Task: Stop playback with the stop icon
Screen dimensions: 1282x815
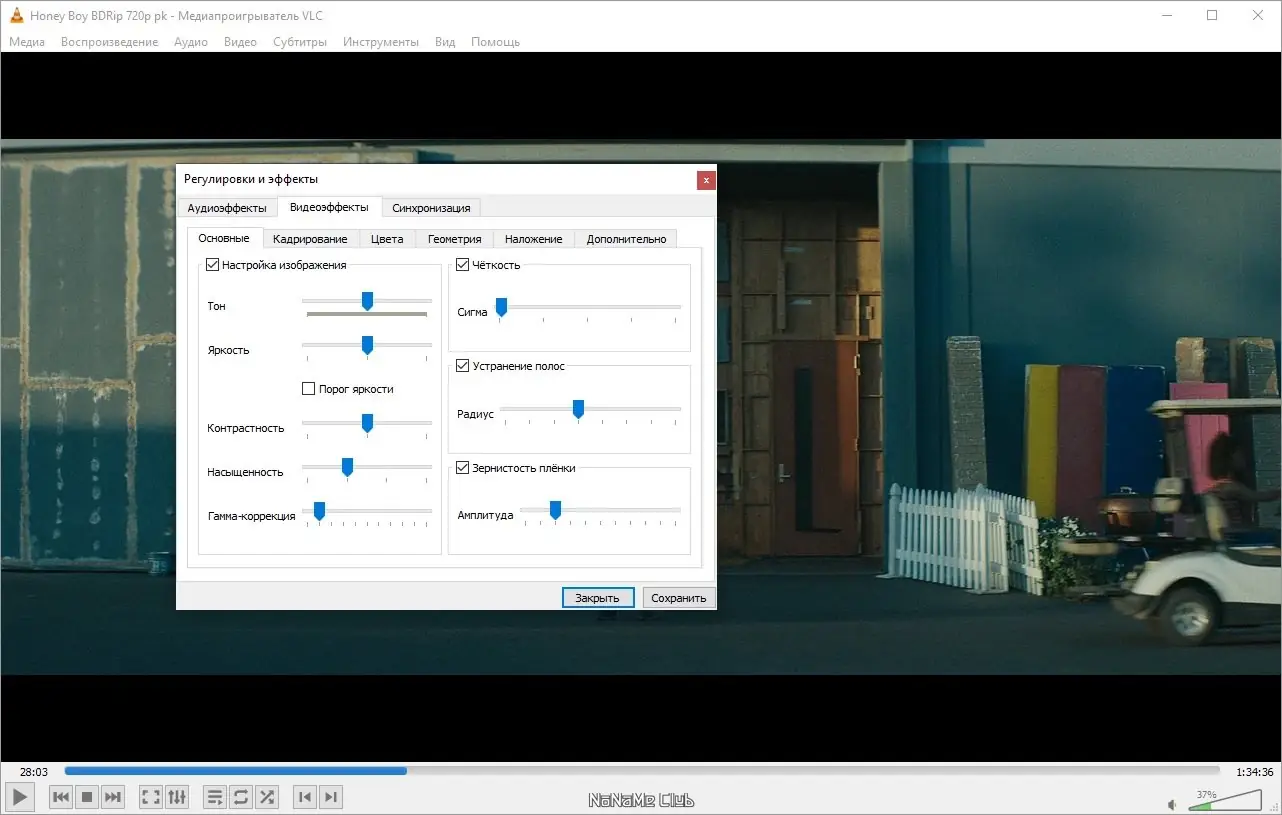Action: 87,797
